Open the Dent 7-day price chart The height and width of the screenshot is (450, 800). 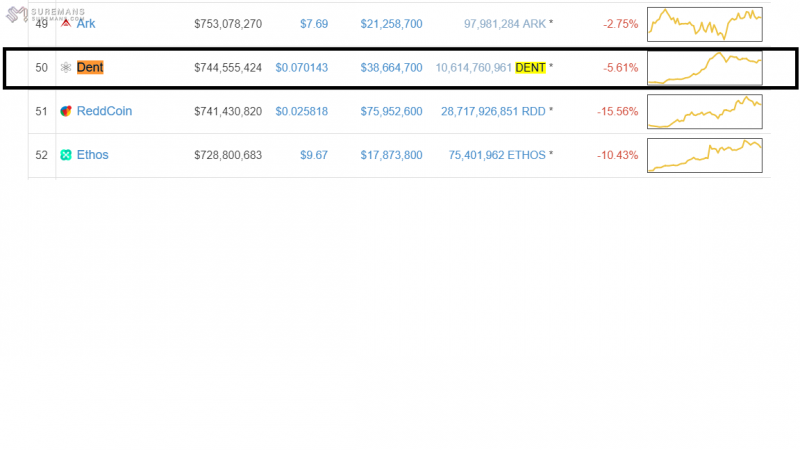[x=705, y=68]
